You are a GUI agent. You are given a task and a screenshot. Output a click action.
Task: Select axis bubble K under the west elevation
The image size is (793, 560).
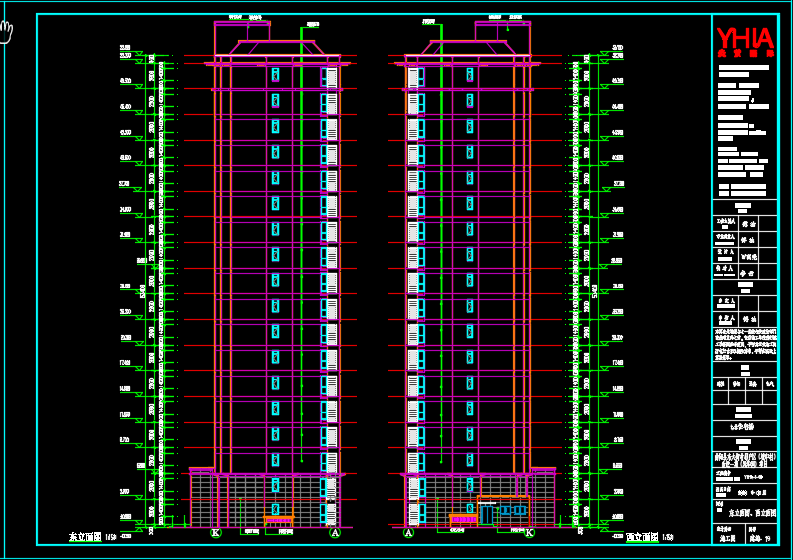coord(529,534)
